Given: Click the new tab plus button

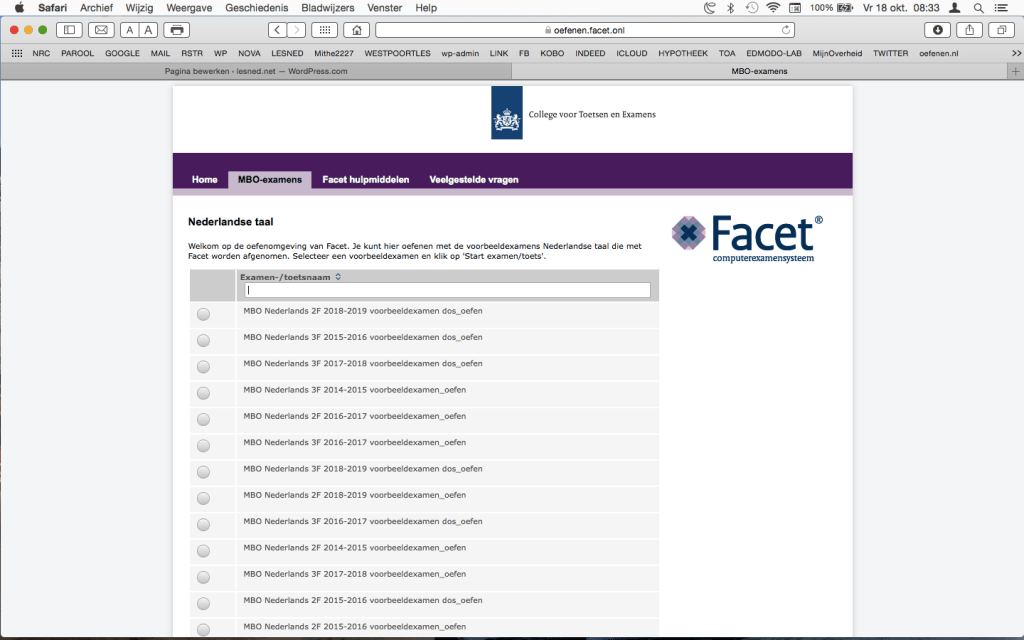Looking at the screenshot, I should 1016,71.
